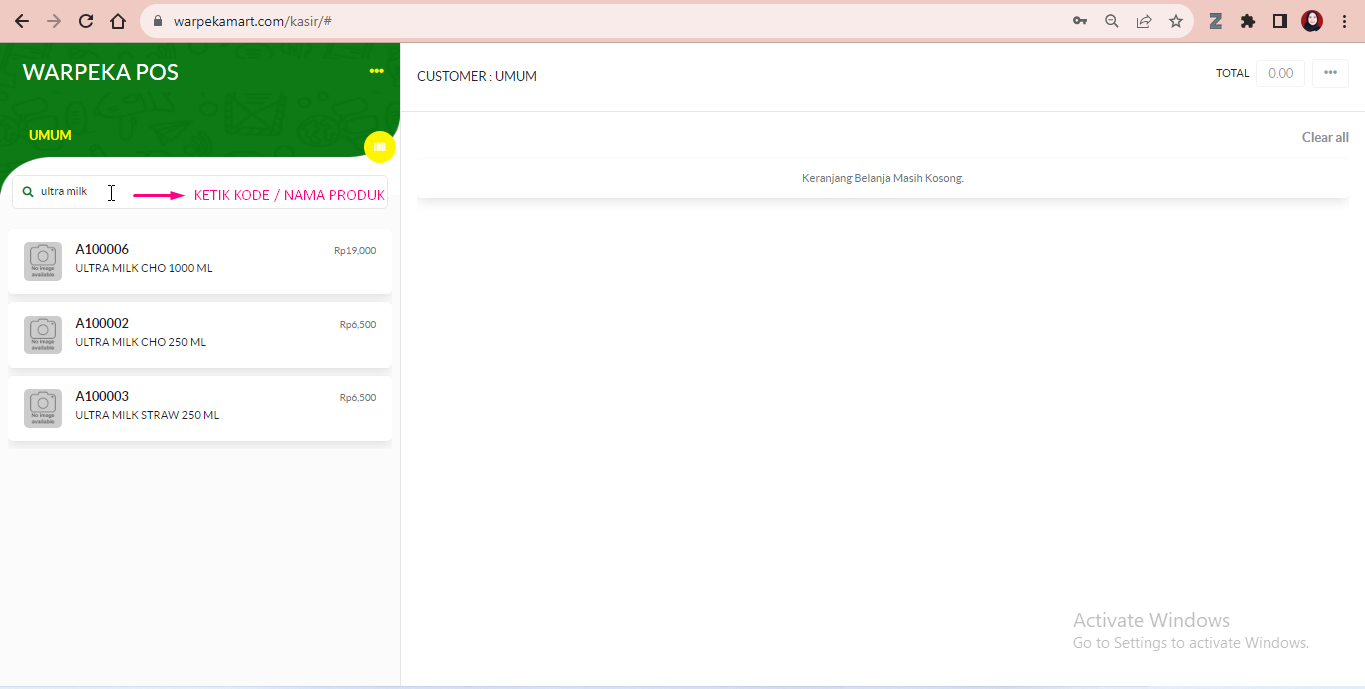This screenshot has height=689, width=1365.
Task: Click the product search field
Action: pyautogui.click(x=200, y=192)
